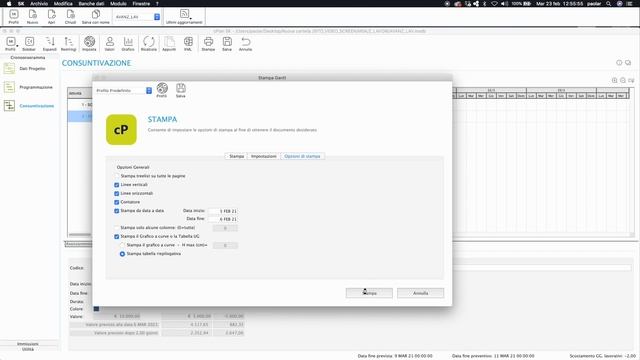This screenshot has width=640, height=360.
Task: Click the zoom out icon above Gantt
Action: tap(623, 80)
